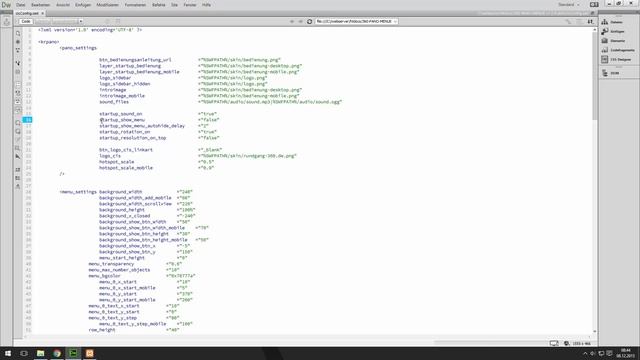Open the Codefragmente panel
Screen dimensions: 640x360
(x=618, y=50)
